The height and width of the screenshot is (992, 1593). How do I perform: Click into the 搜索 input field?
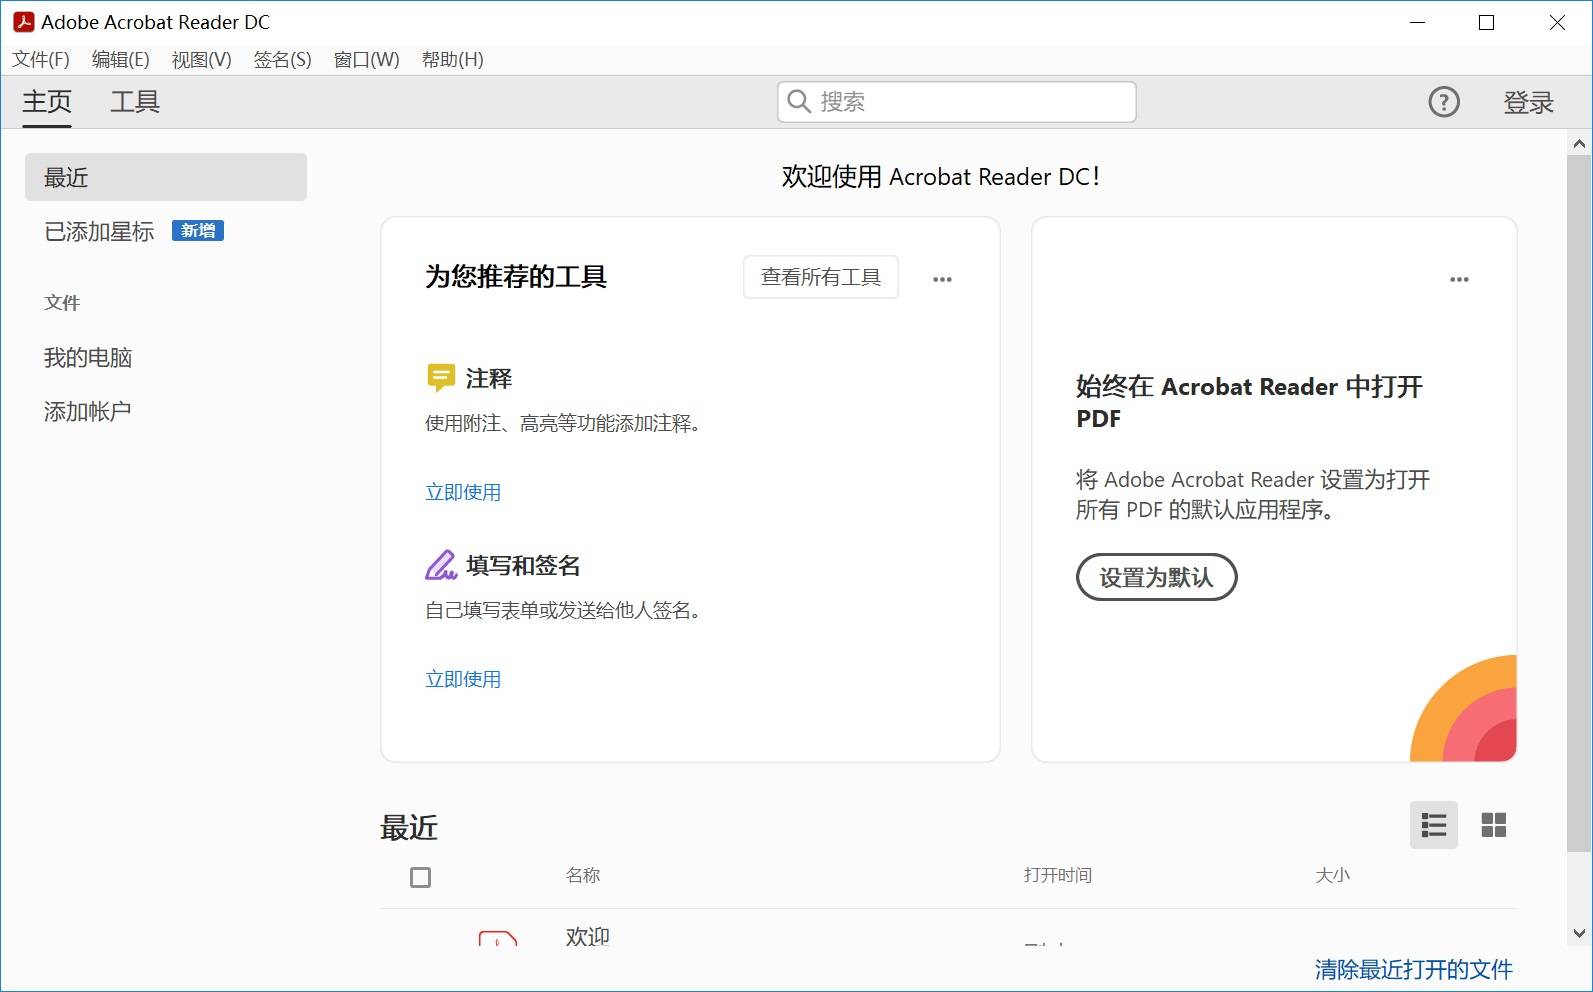pos(970,102)
